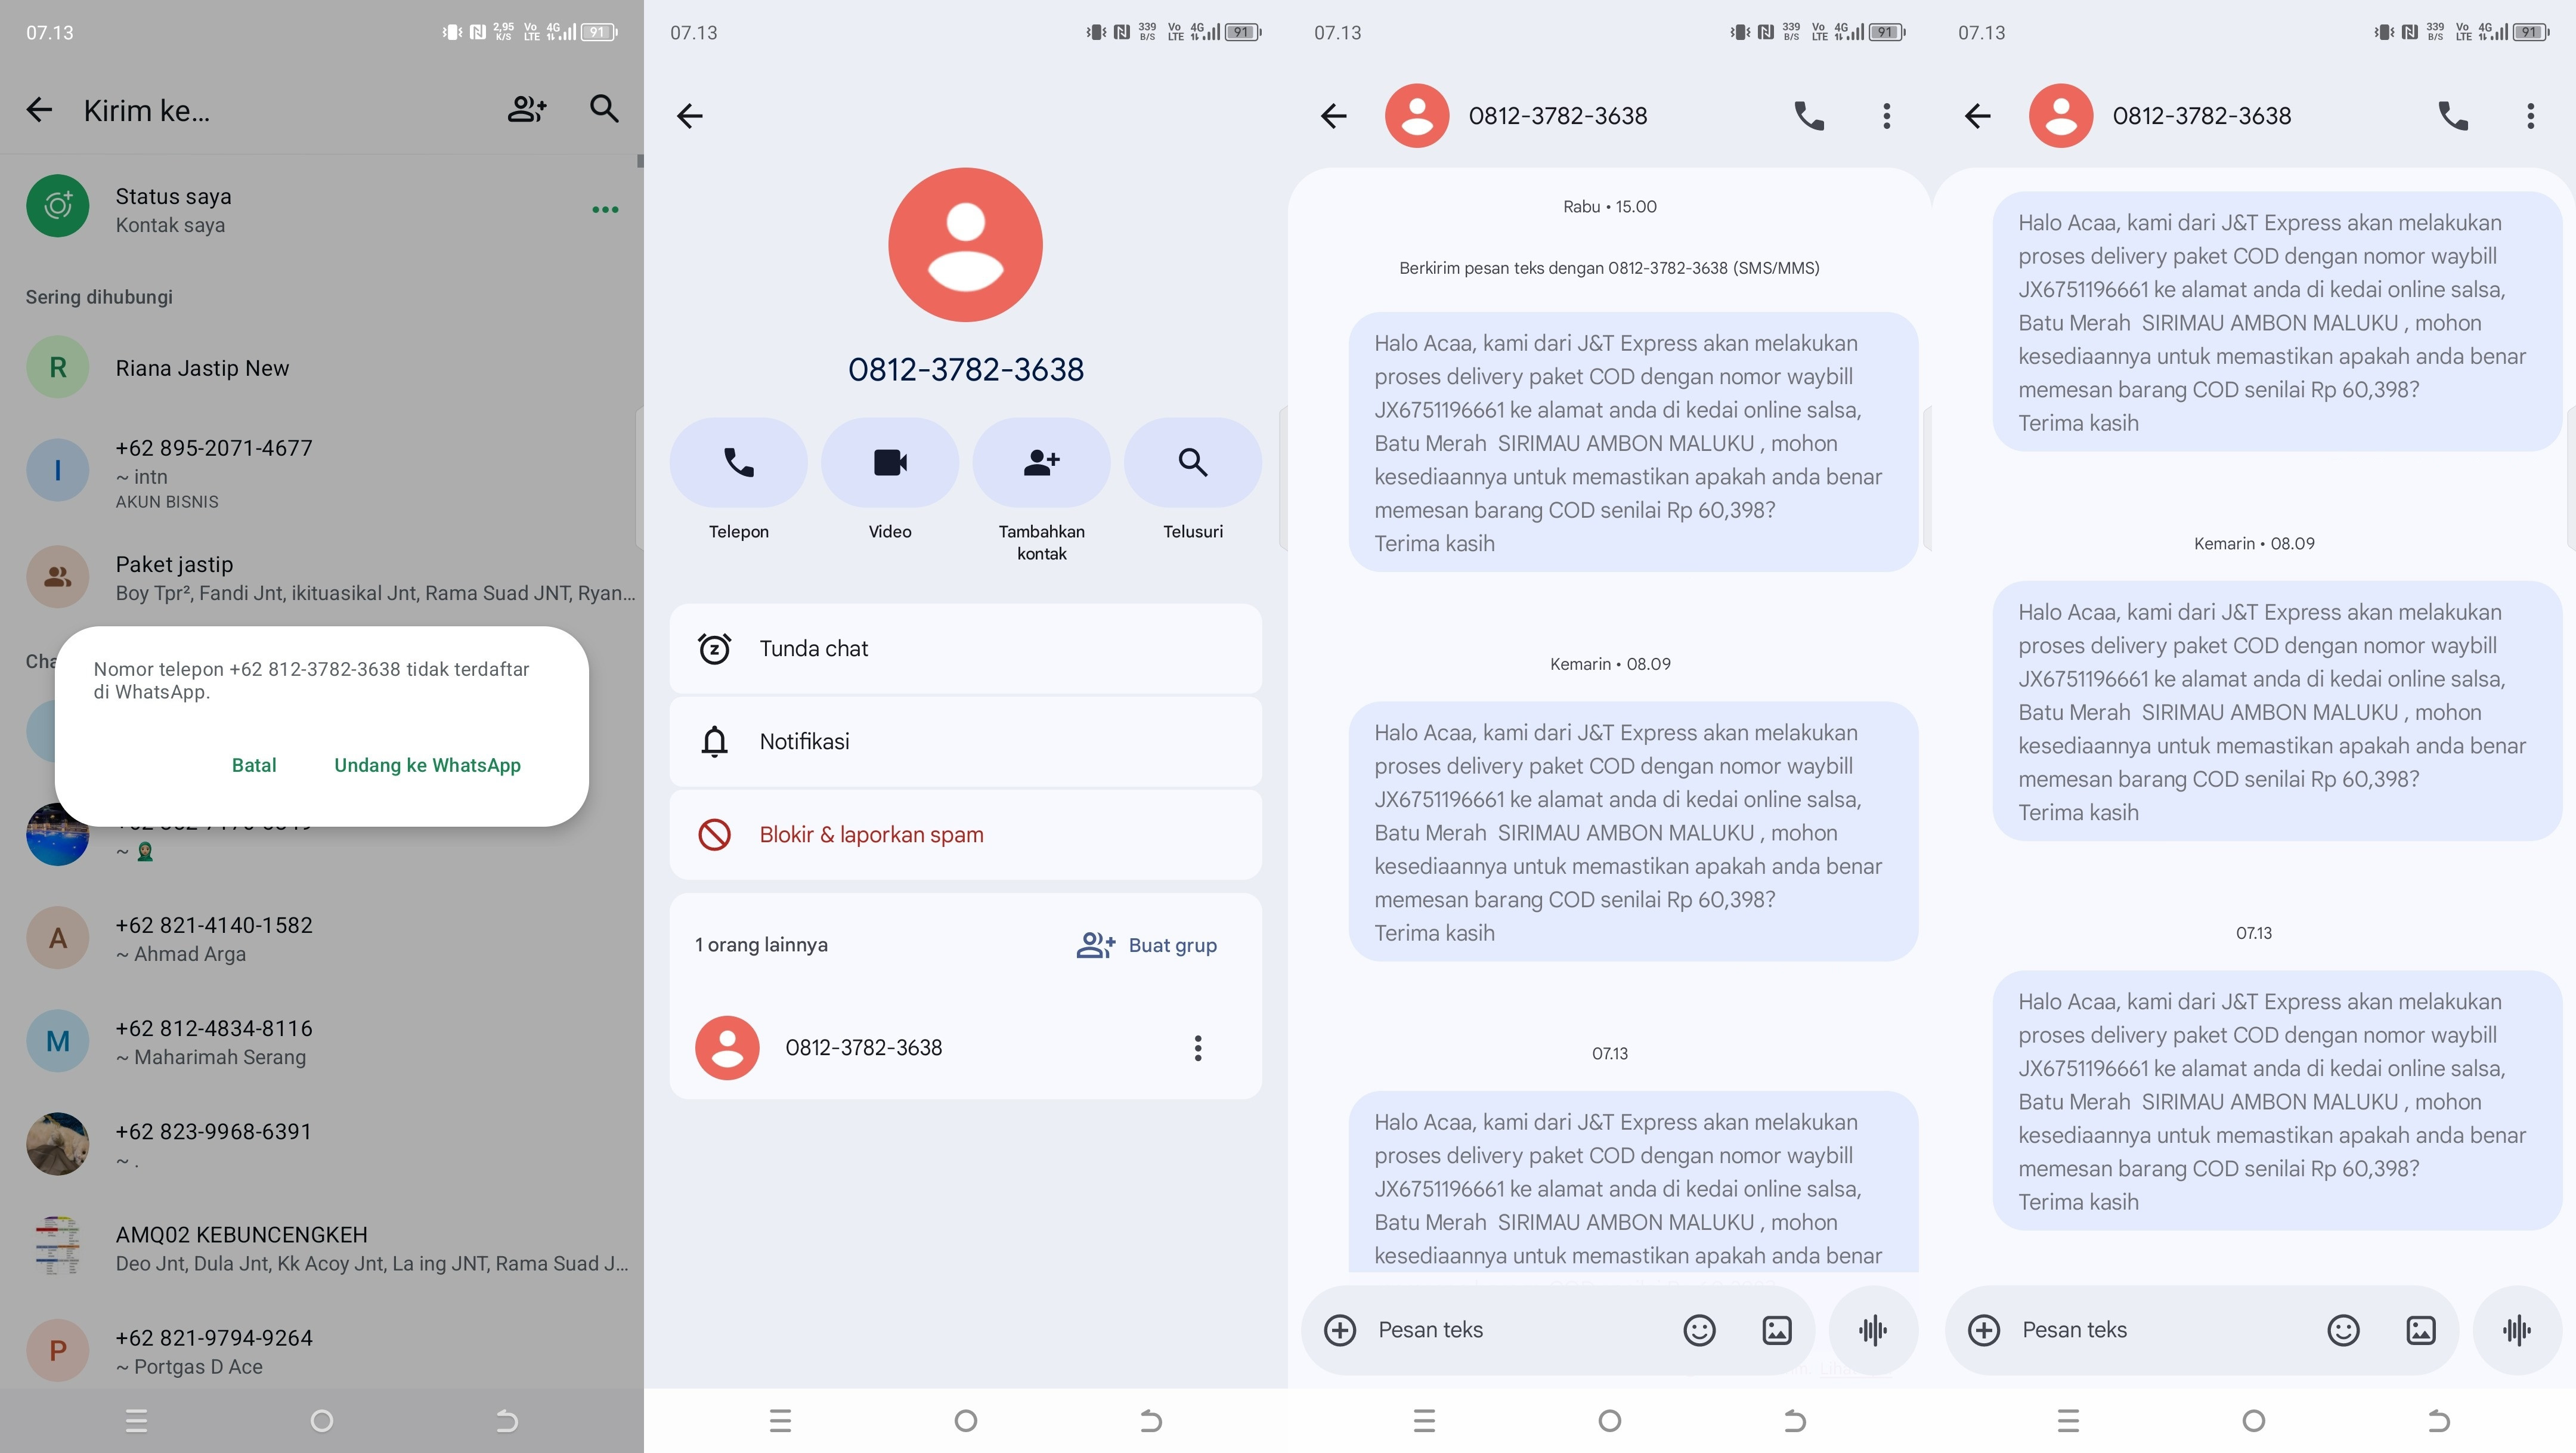
Task: Tap Undang ke WhatsApp button
Action: click(x=427, y=765)
